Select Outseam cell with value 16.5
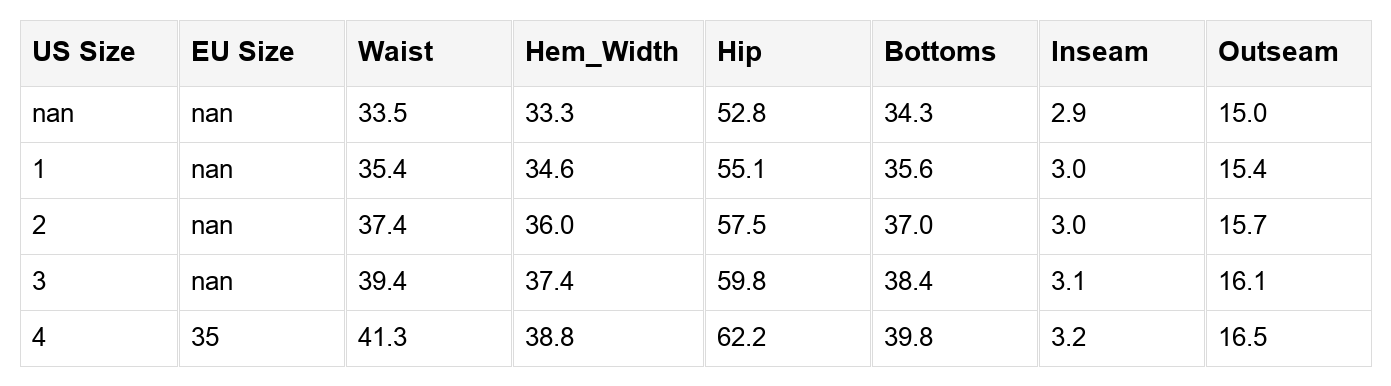The image size is (1391, 386). pos(1288,338)
